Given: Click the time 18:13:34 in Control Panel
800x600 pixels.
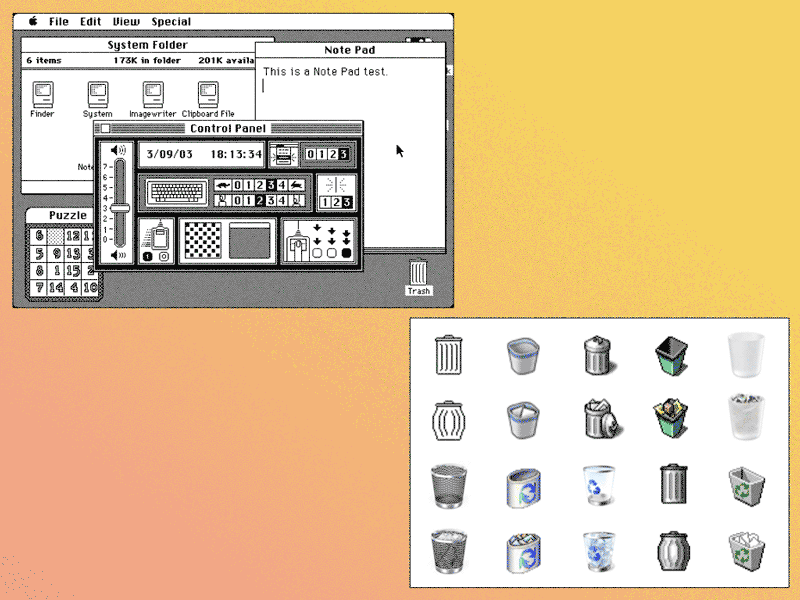Looking at the screenshot, I should pos(236,154).
